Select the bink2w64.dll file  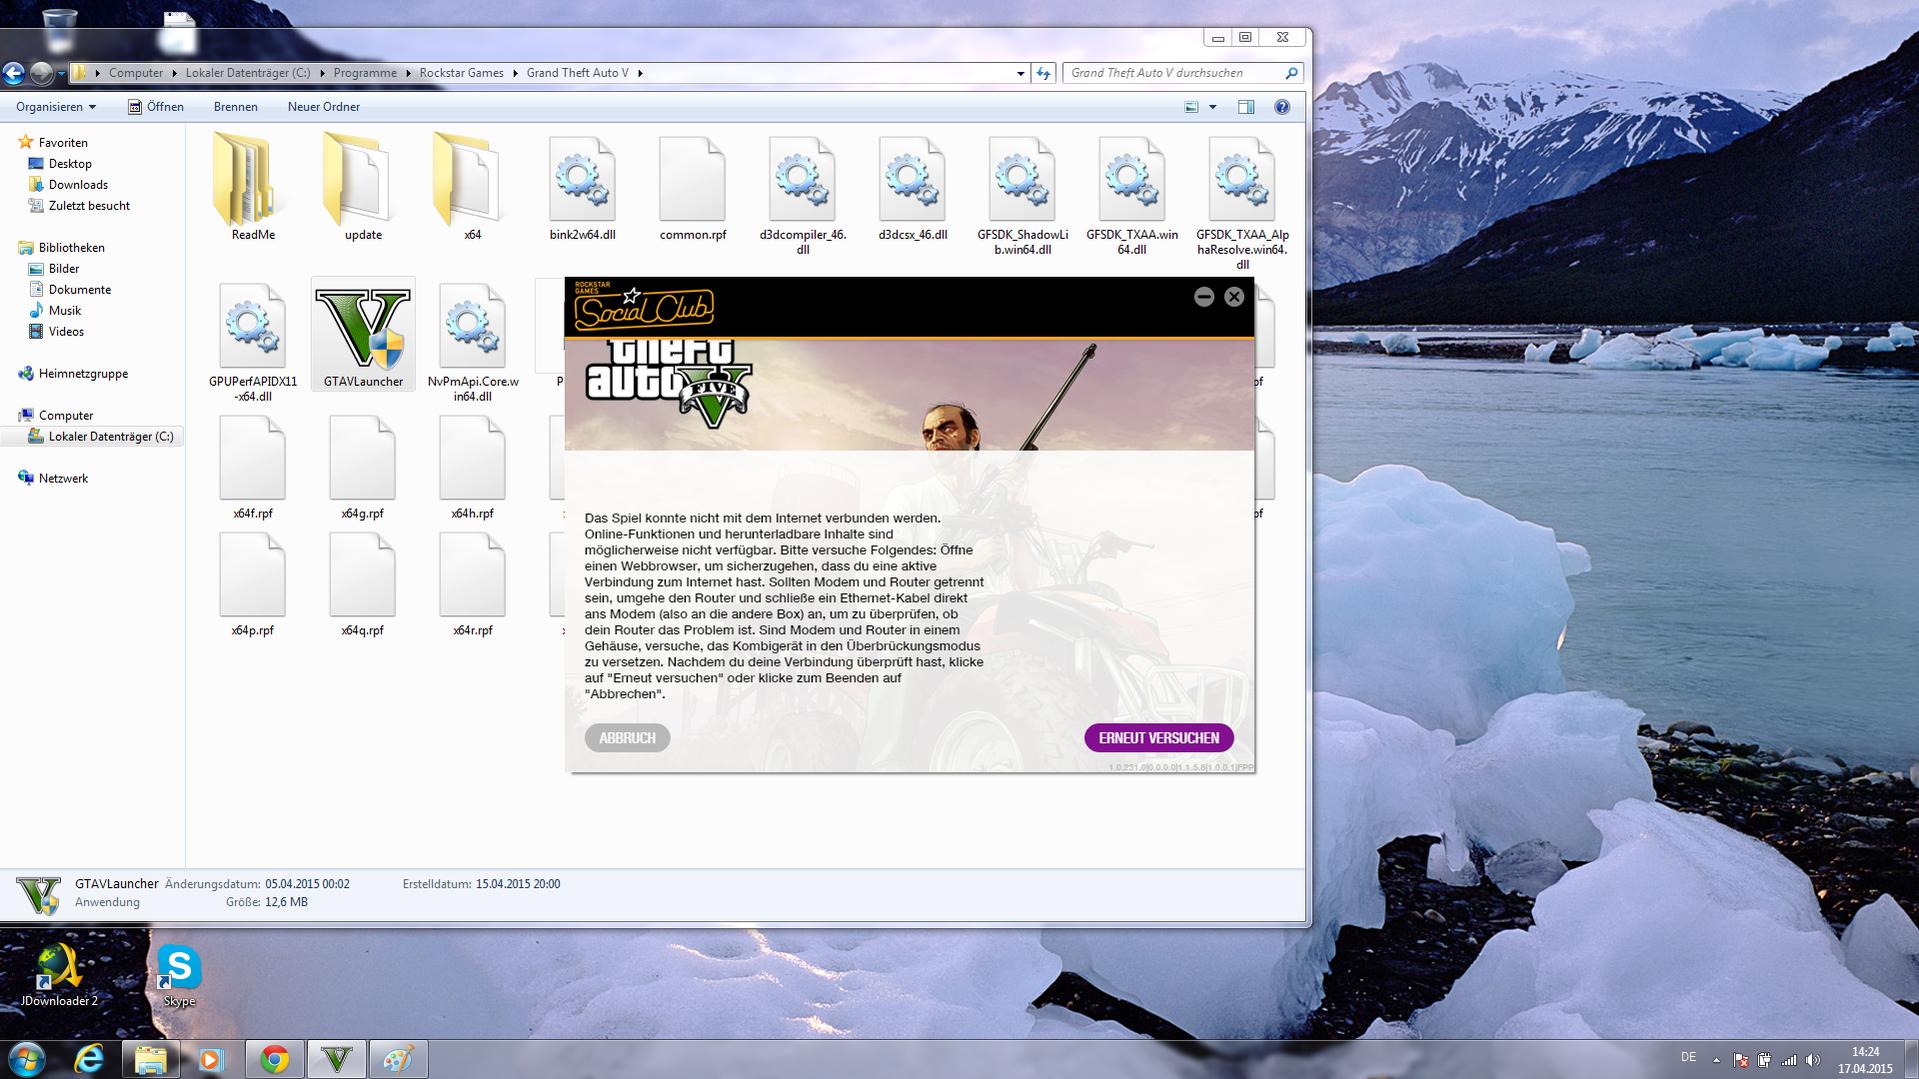pos(582,188)
